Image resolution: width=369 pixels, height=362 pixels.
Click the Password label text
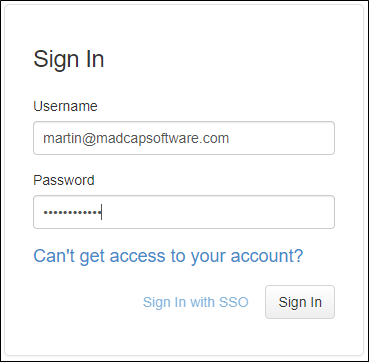(x=64, y=180)
